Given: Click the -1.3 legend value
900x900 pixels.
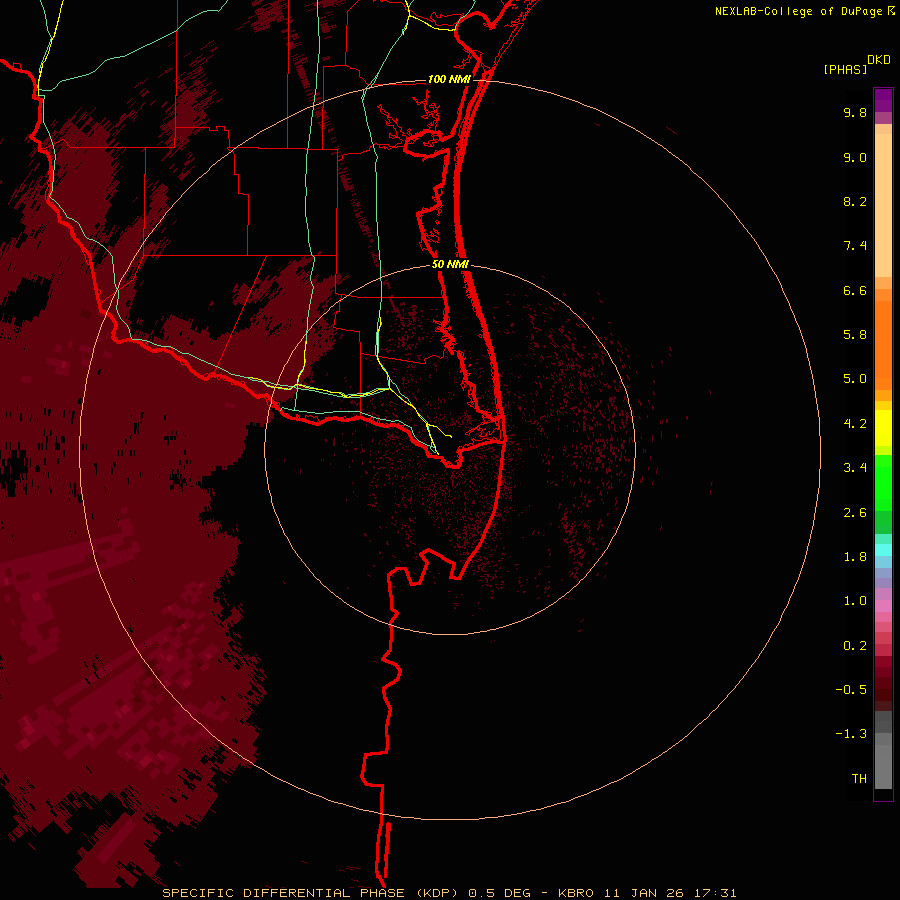Looking at the screenshot, I should (851, 734).
